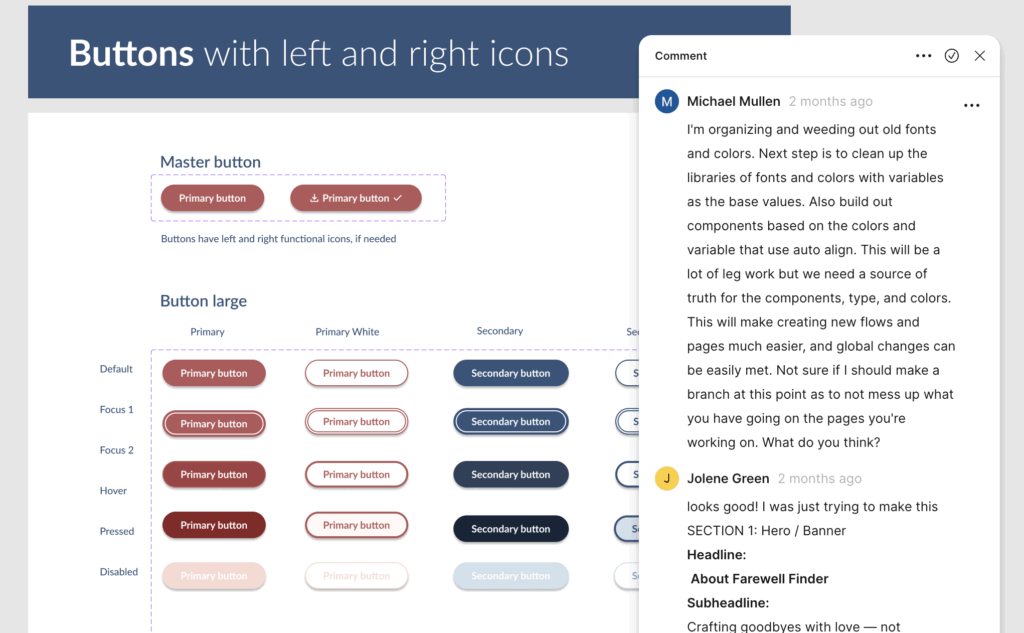Select the Pressed Primary White button
The height and width of the screenshot is (633, 1024).
[x=356, y=525]
